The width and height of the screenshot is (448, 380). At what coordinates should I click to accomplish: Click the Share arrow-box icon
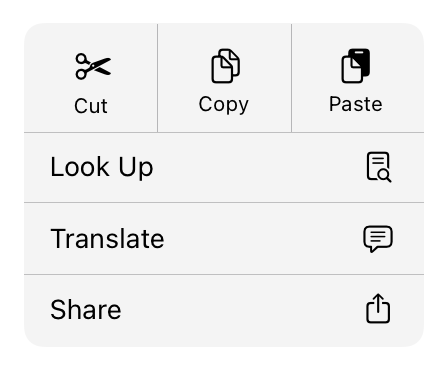coord(378,308)
